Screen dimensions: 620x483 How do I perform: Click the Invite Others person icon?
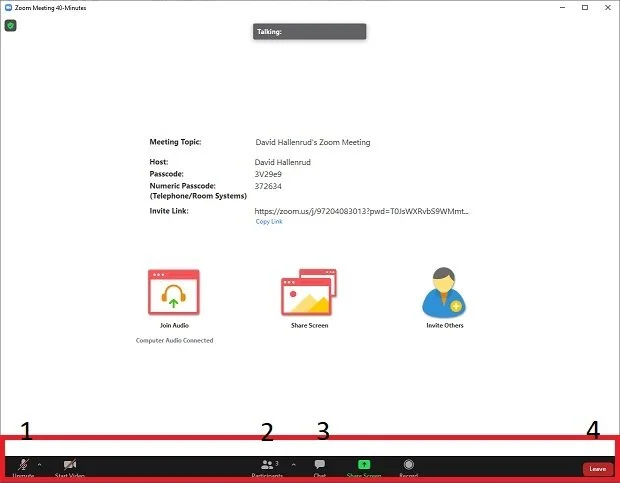point(444,292)
